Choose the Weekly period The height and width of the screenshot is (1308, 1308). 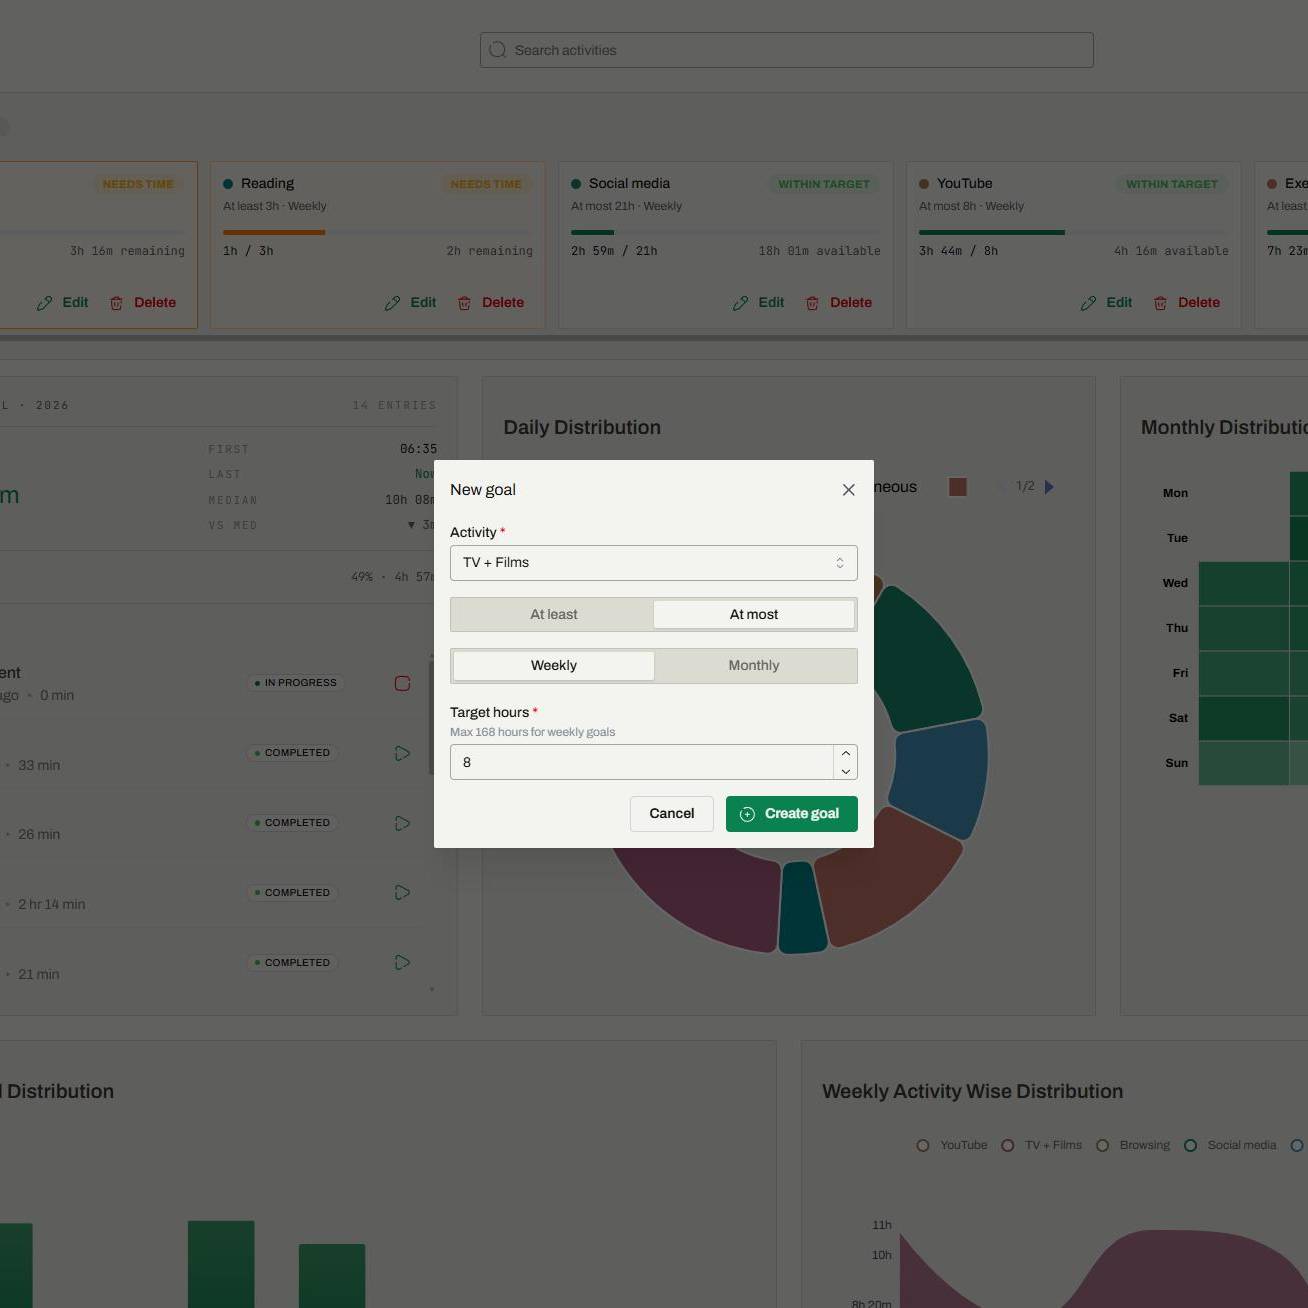pyautogui.click(x=554, y=666)
